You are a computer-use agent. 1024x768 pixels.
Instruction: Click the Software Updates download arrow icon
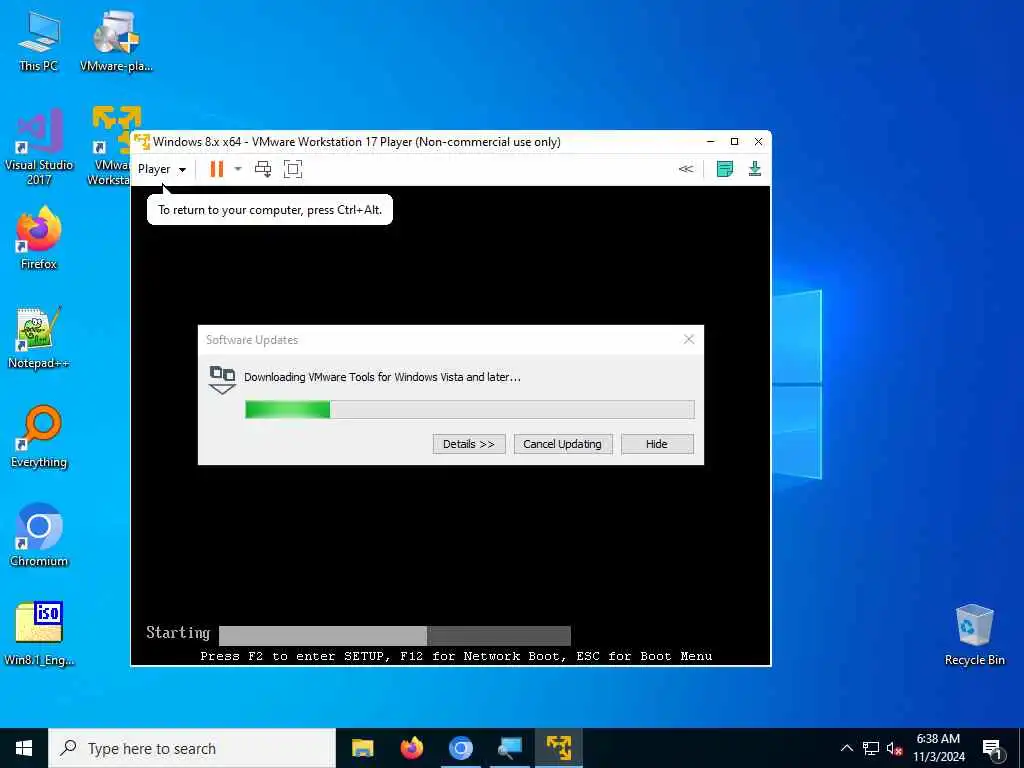[222, 380]
